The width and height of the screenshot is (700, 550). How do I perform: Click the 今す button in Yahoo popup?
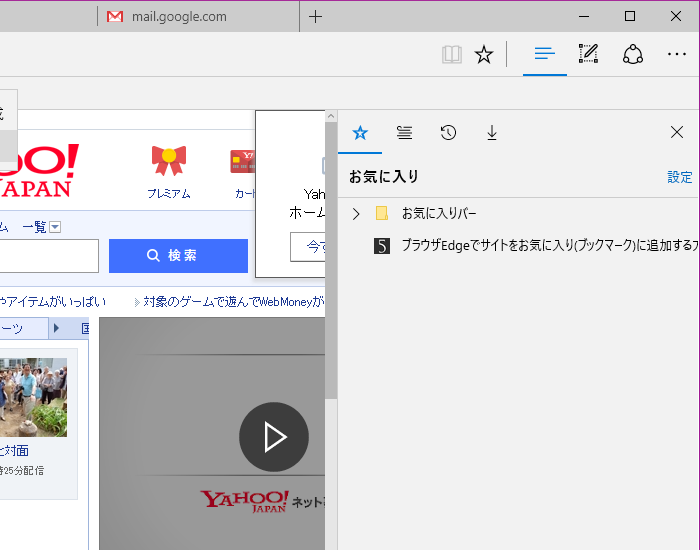coord(308,247)
